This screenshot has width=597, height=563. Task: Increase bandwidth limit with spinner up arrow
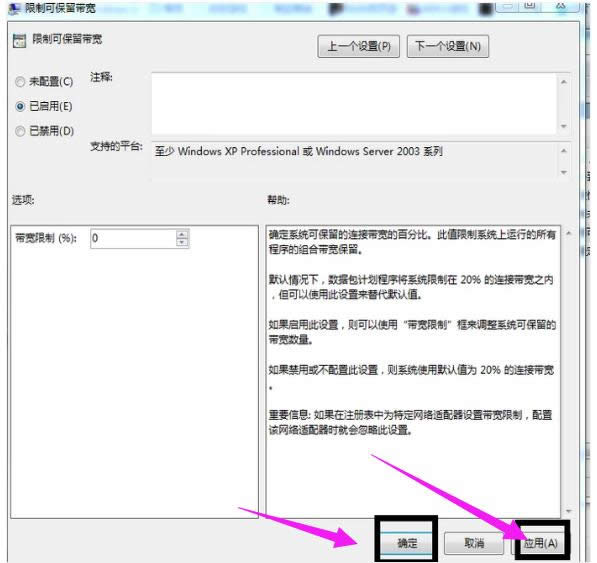[182, 234]
